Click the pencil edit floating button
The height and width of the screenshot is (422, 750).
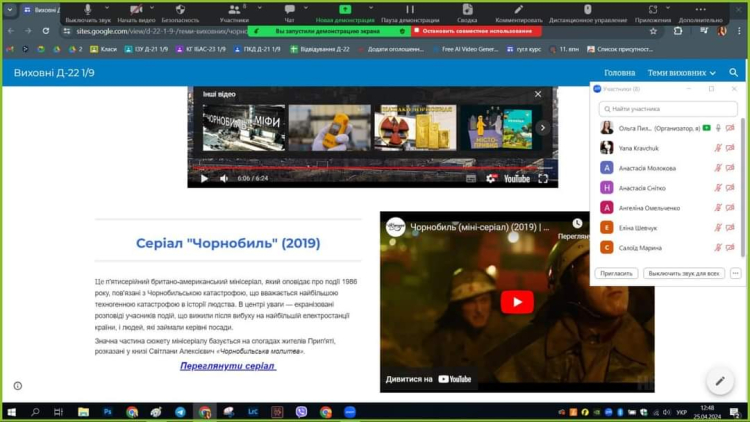click(x=719, y=381)
